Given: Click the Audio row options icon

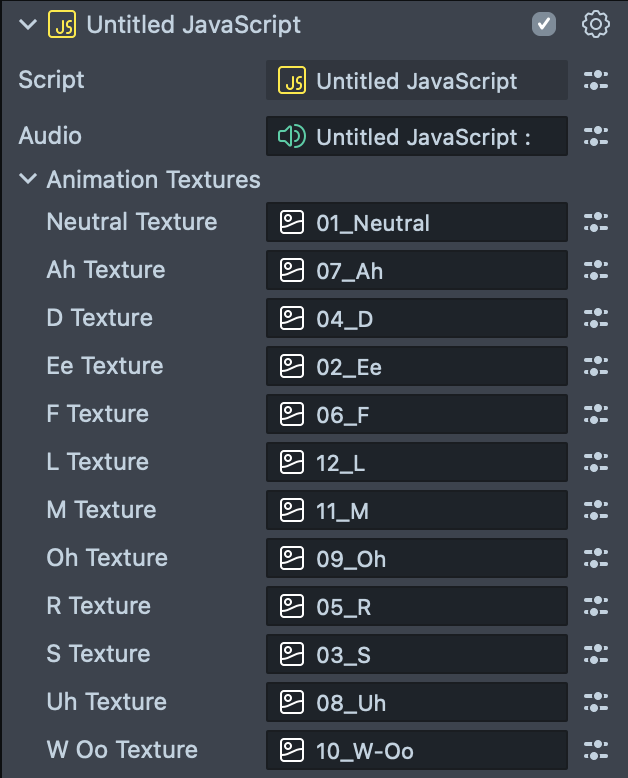Looking at the screenshot, I should 596,136.
